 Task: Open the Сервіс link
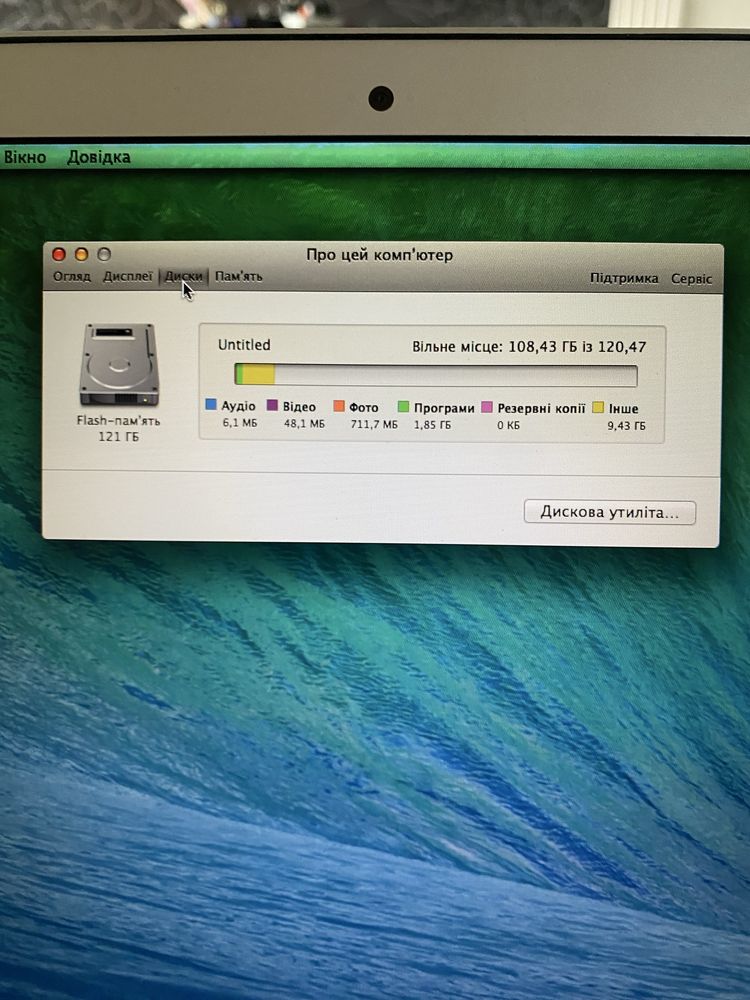click(x=691, y=279)
